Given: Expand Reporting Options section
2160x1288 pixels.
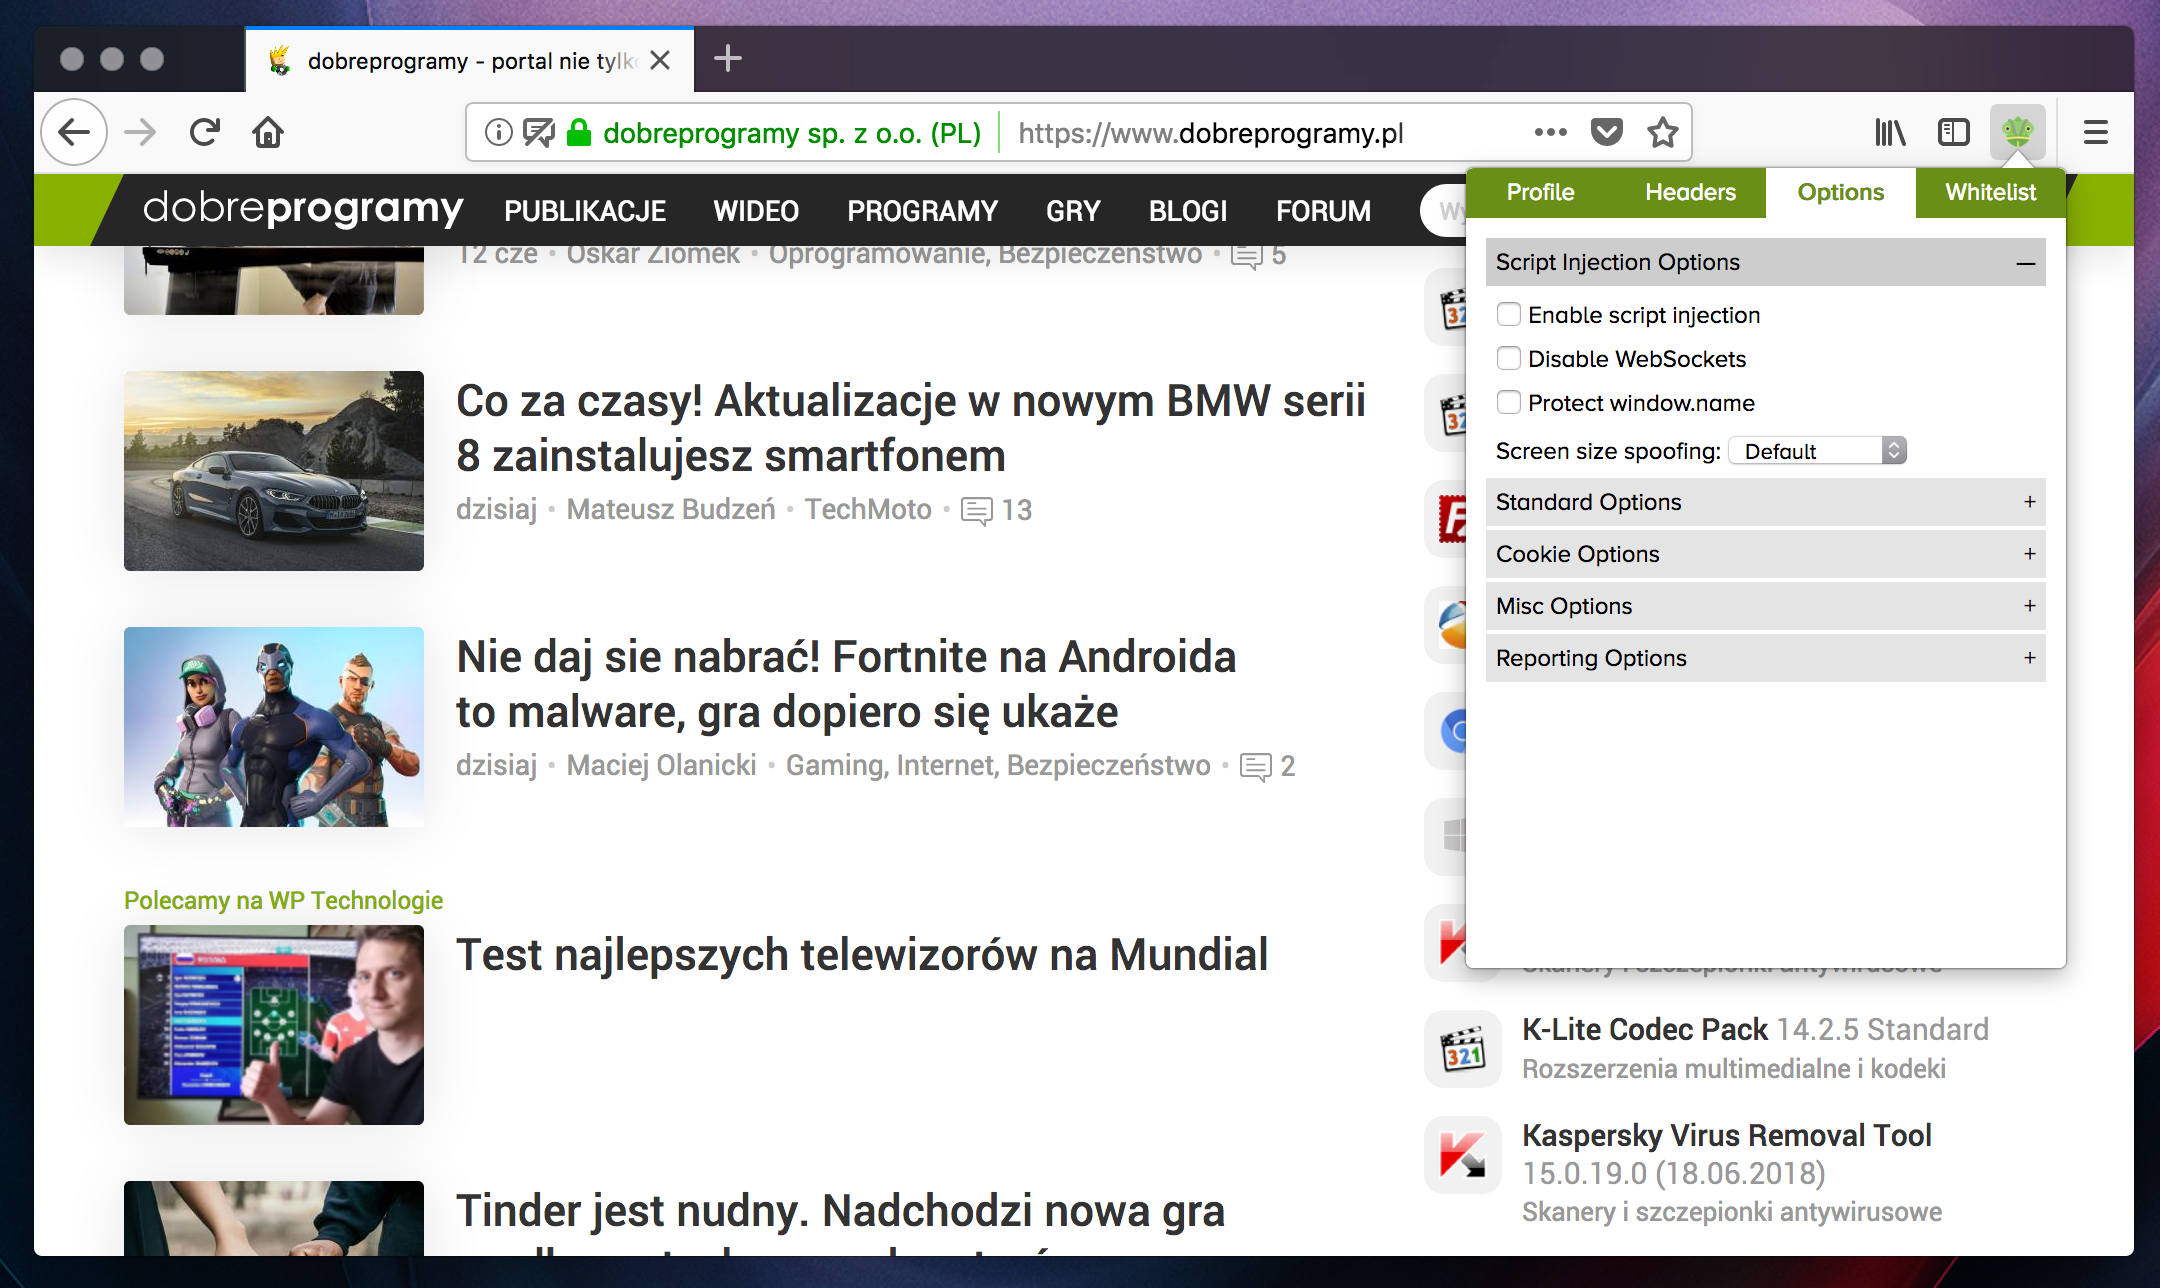Looking at the screenshot, I should pyautogui.click(x=1765, y=658).
